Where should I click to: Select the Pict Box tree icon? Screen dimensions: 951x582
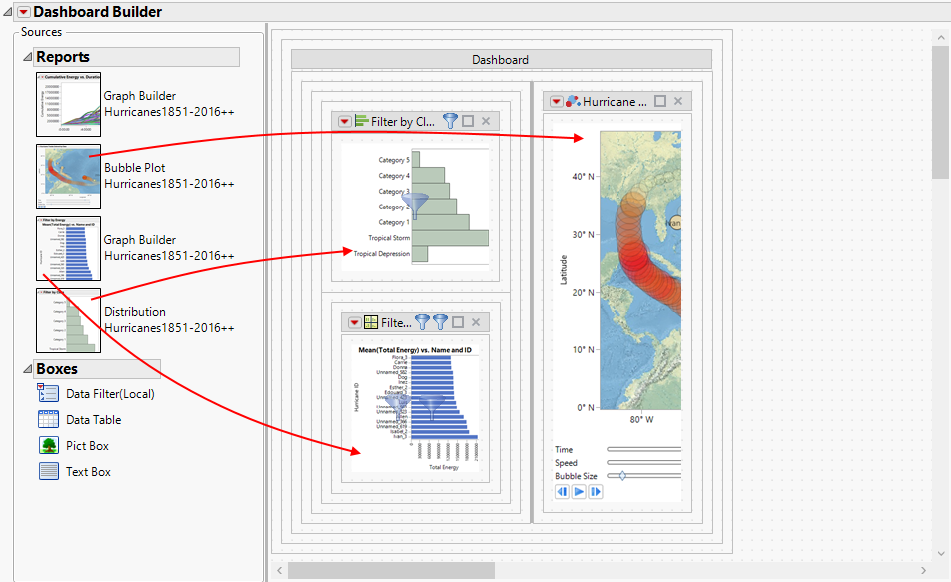click(x=49, y=446)
